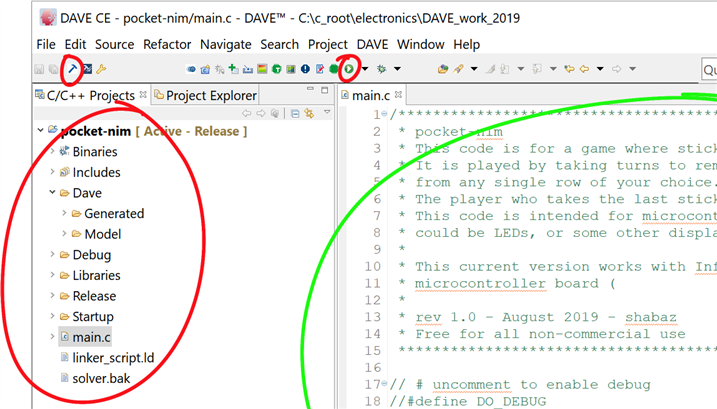Expand the Binaries tree node
This screenshot has height=409, width=717.
52,151
